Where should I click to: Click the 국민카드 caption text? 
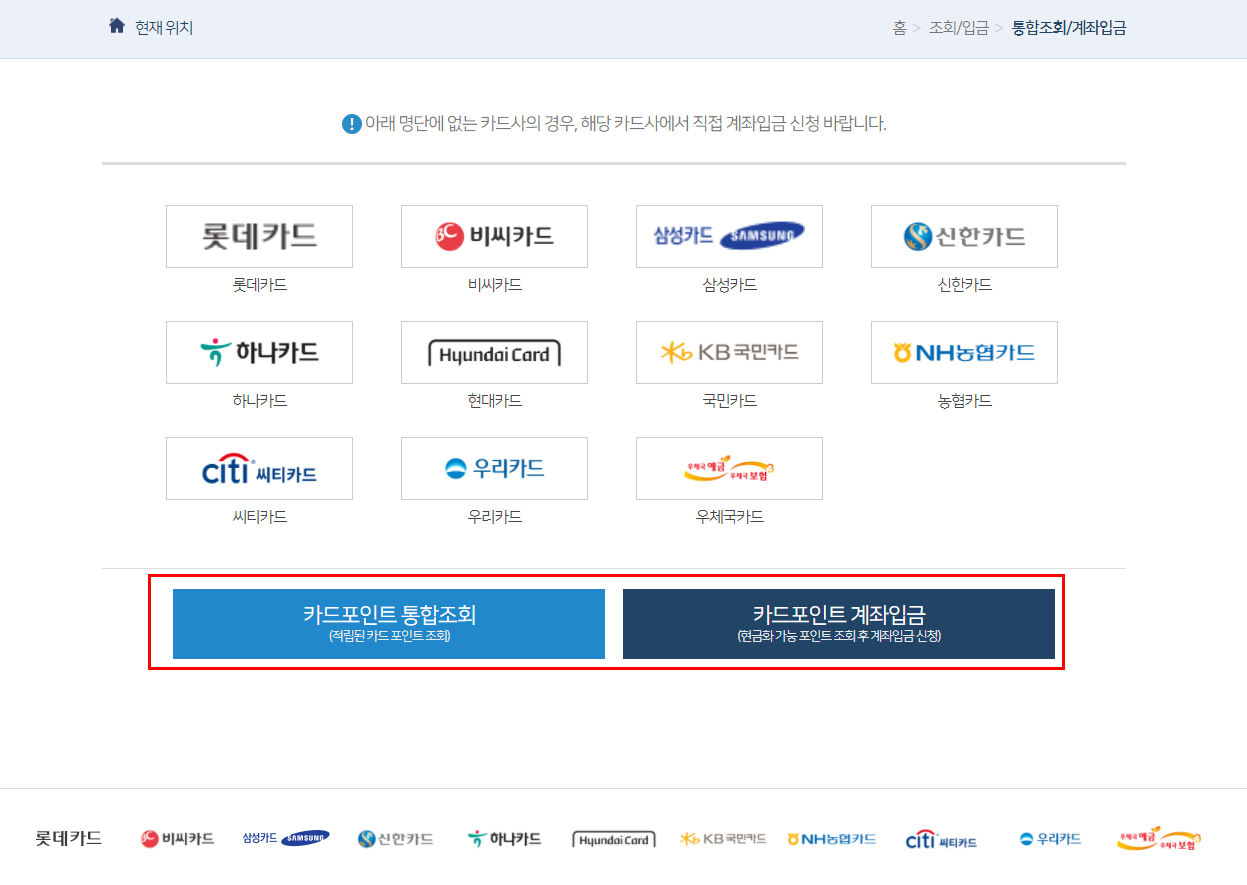tap(729, 401)
